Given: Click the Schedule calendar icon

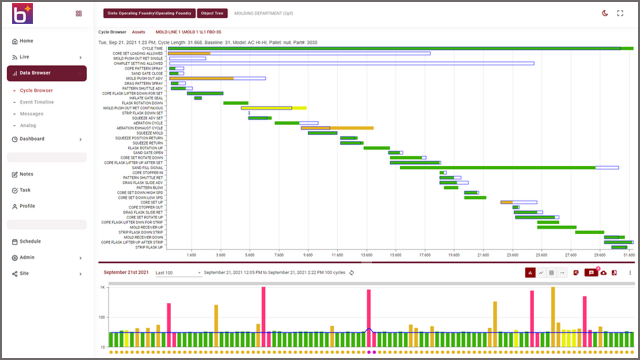Looking at the screenshot, I should tap(15, 242).
